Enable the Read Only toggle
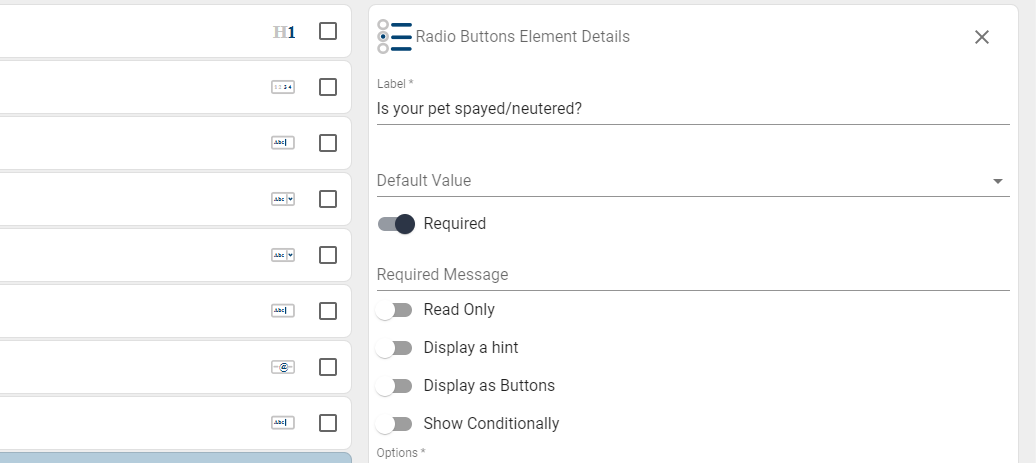The width and height of the screenshot is (1036, 463). click(x=394, y=310)
